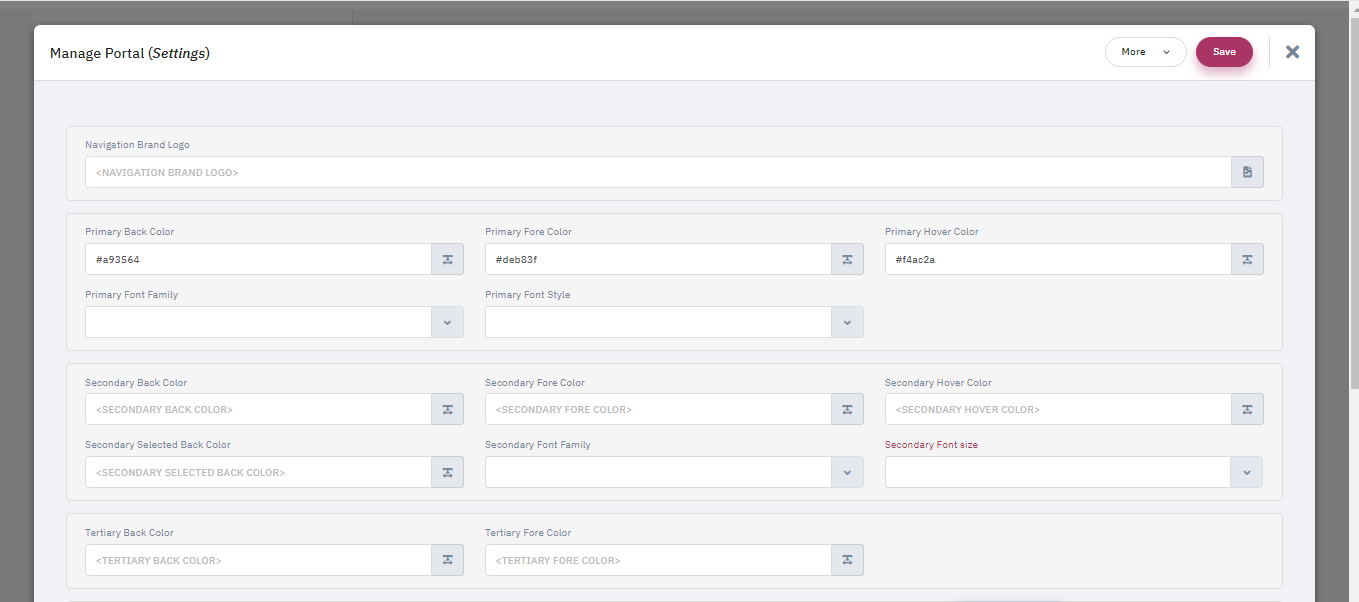Image resolution: width=1359 pixels, height=602 pixels.
Task: Click the Primary Font Style label
Action: 527,295
